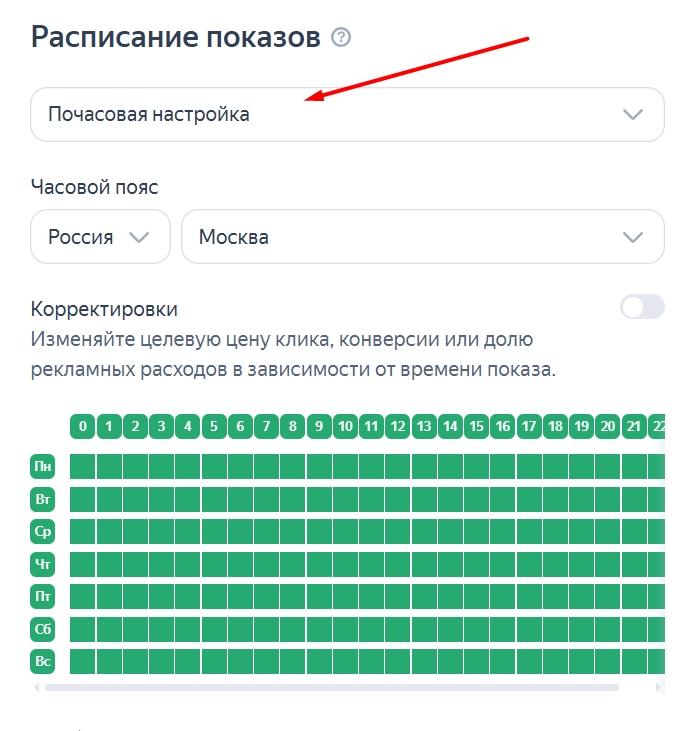Screen dimensions: 696x731
Task: Toggle the whole Ср day row
Action: click(43, 532)
